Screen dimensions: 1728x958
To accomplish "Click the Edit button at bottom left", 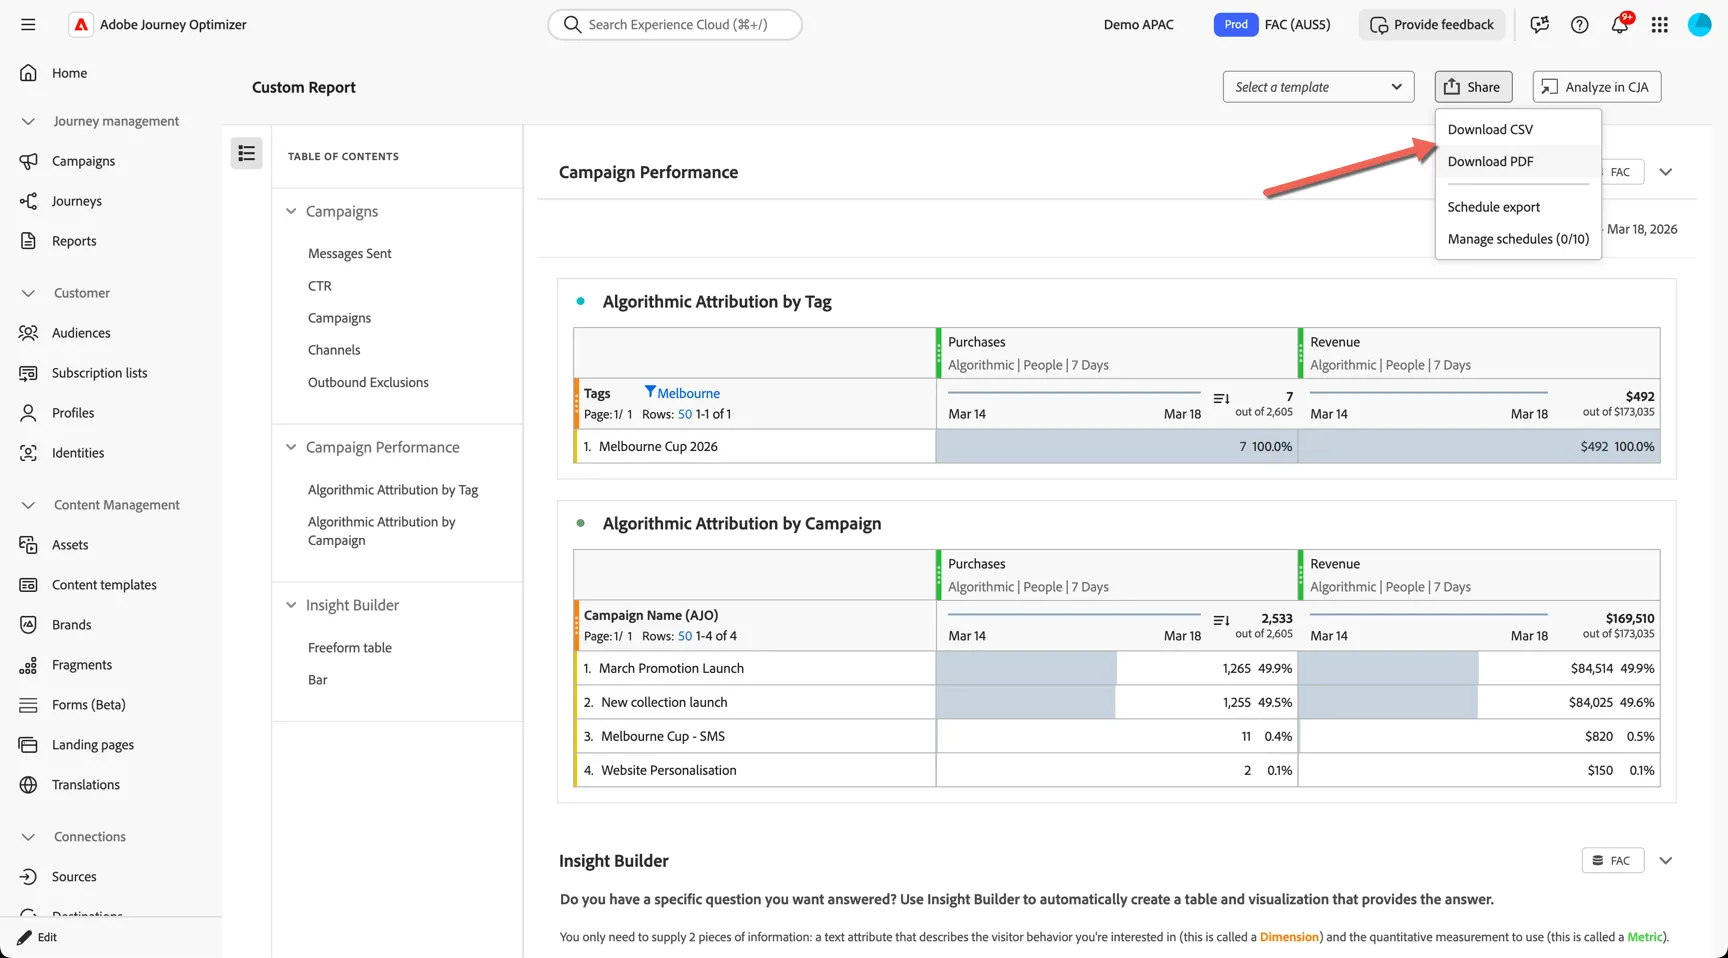I will [x=38, y=937].
